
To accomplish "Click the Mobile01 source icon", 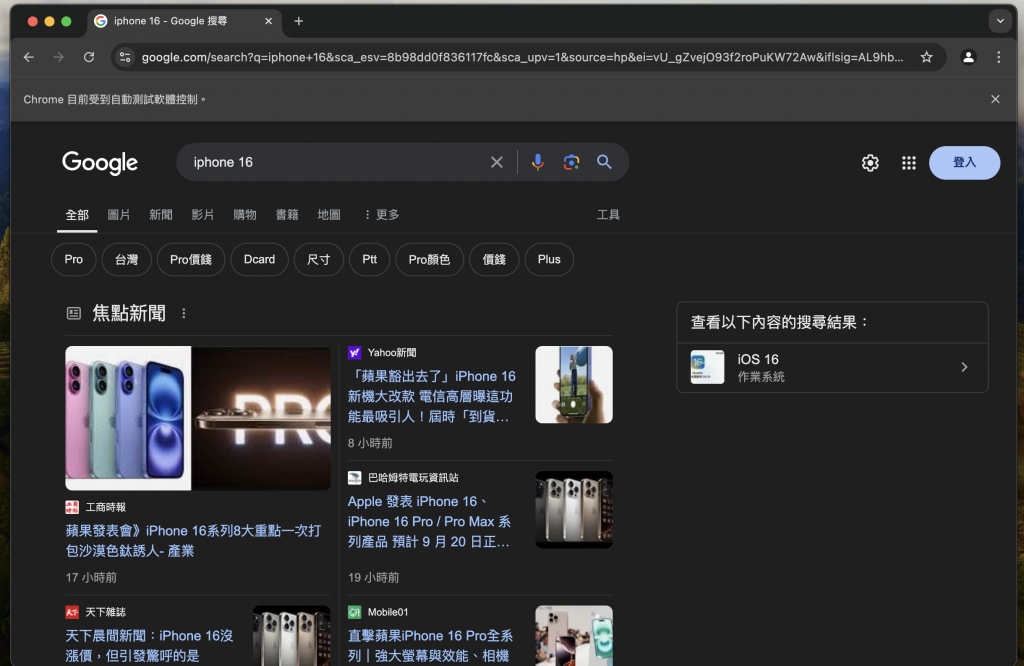I will tap(355, 612).
